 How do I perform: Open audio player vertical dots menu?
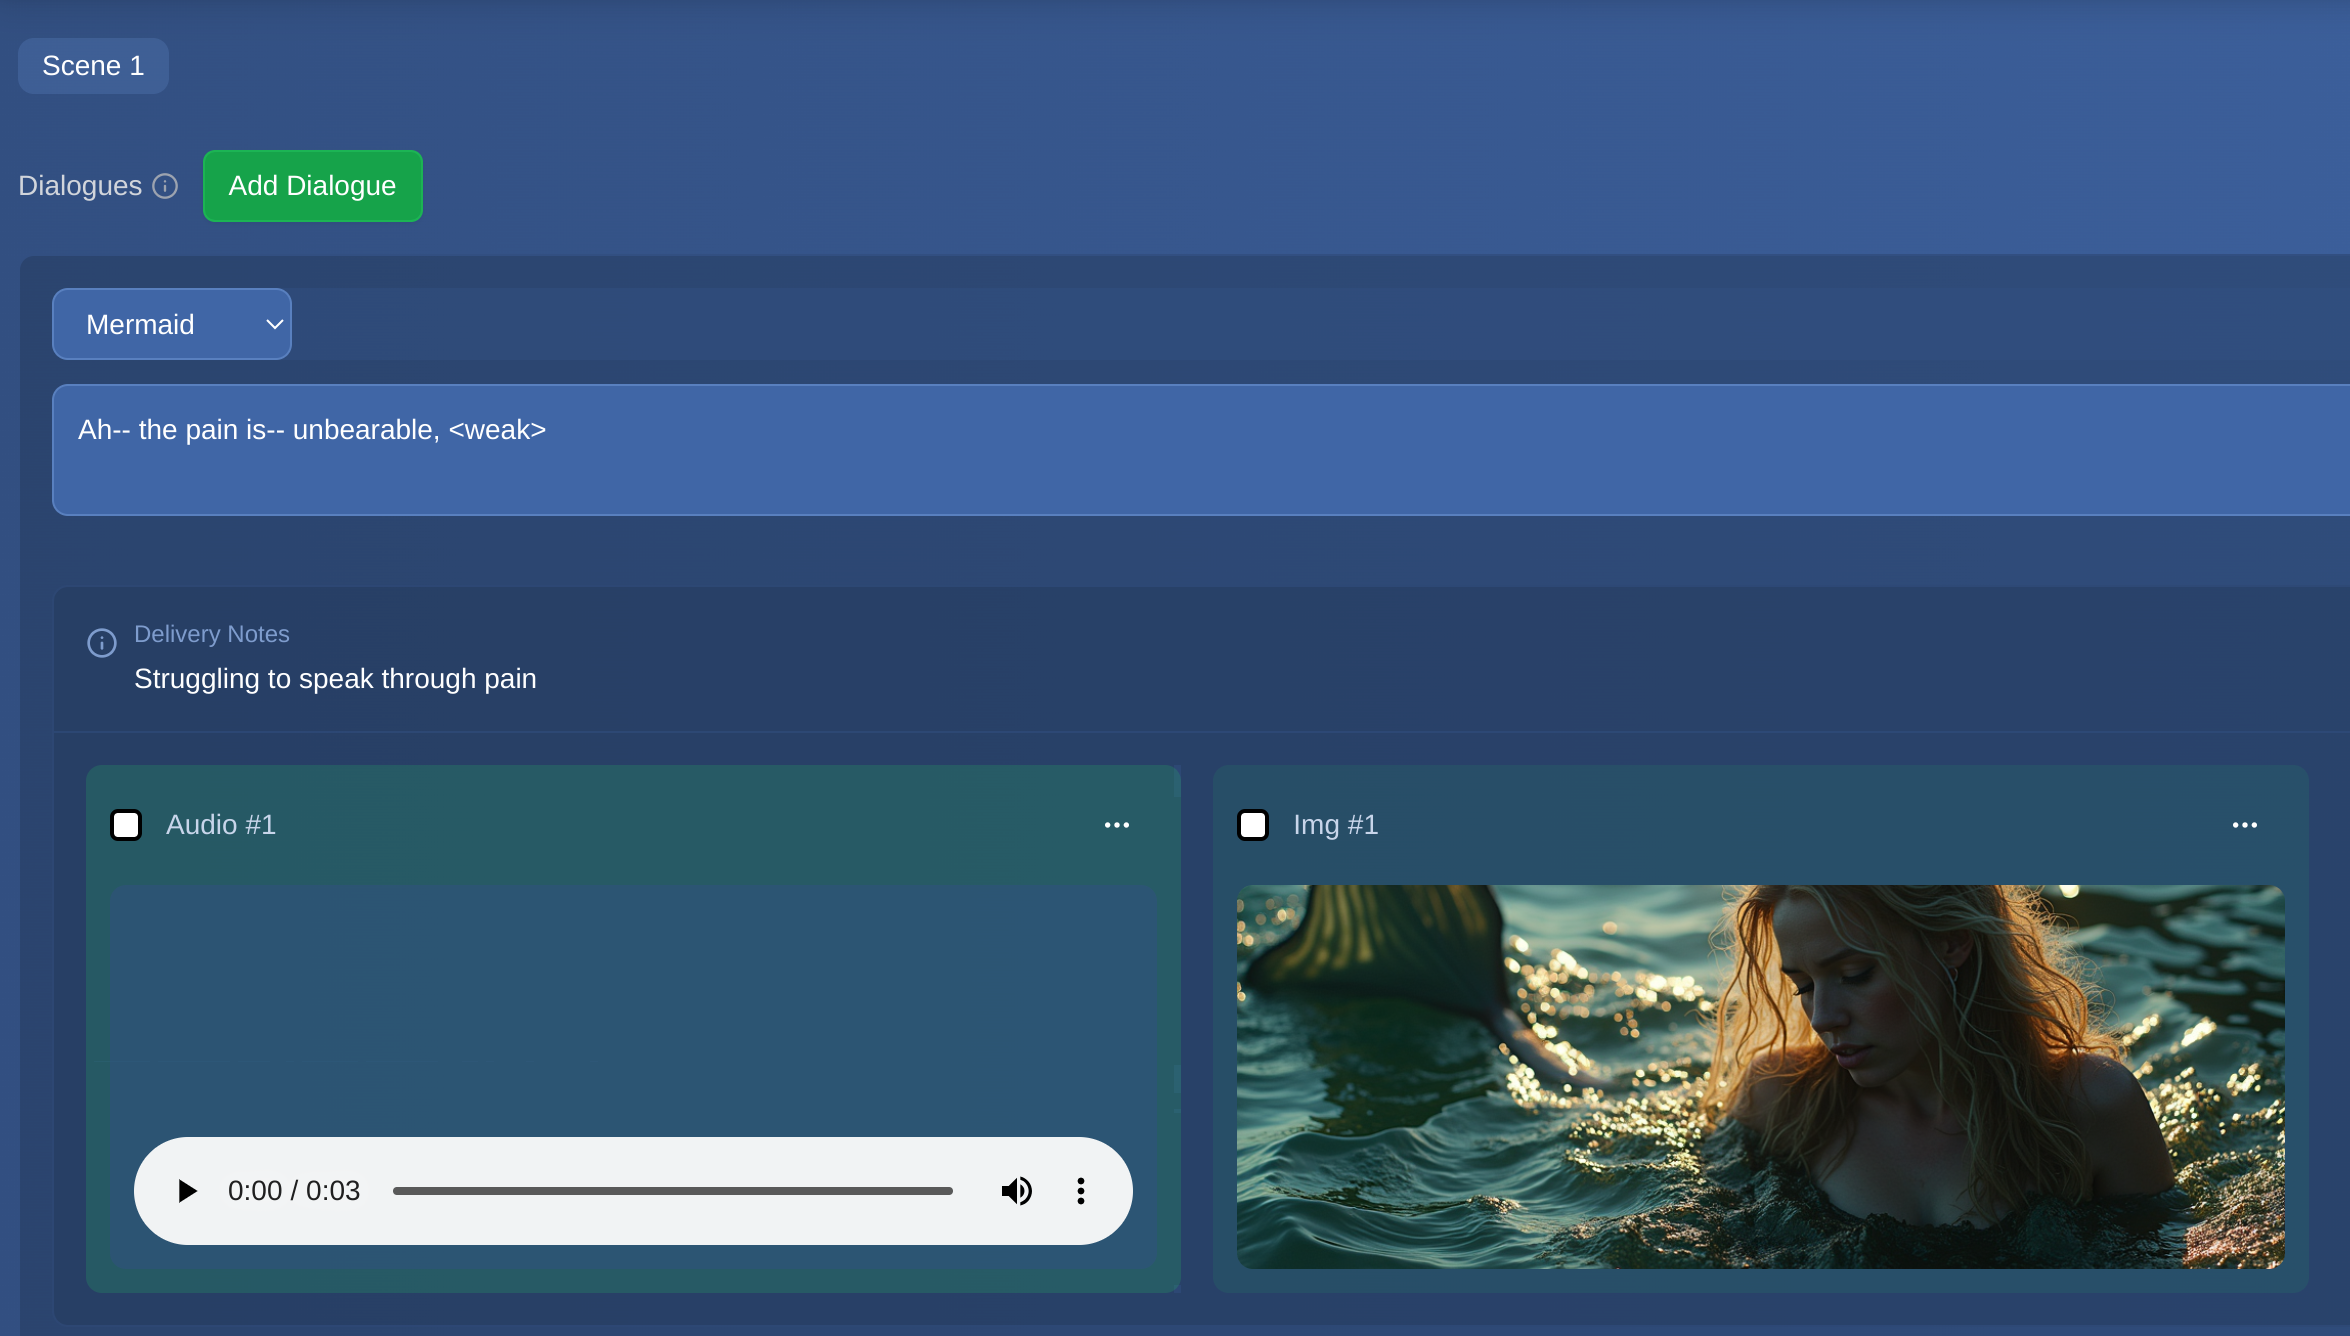[x=1080, y=1191]
